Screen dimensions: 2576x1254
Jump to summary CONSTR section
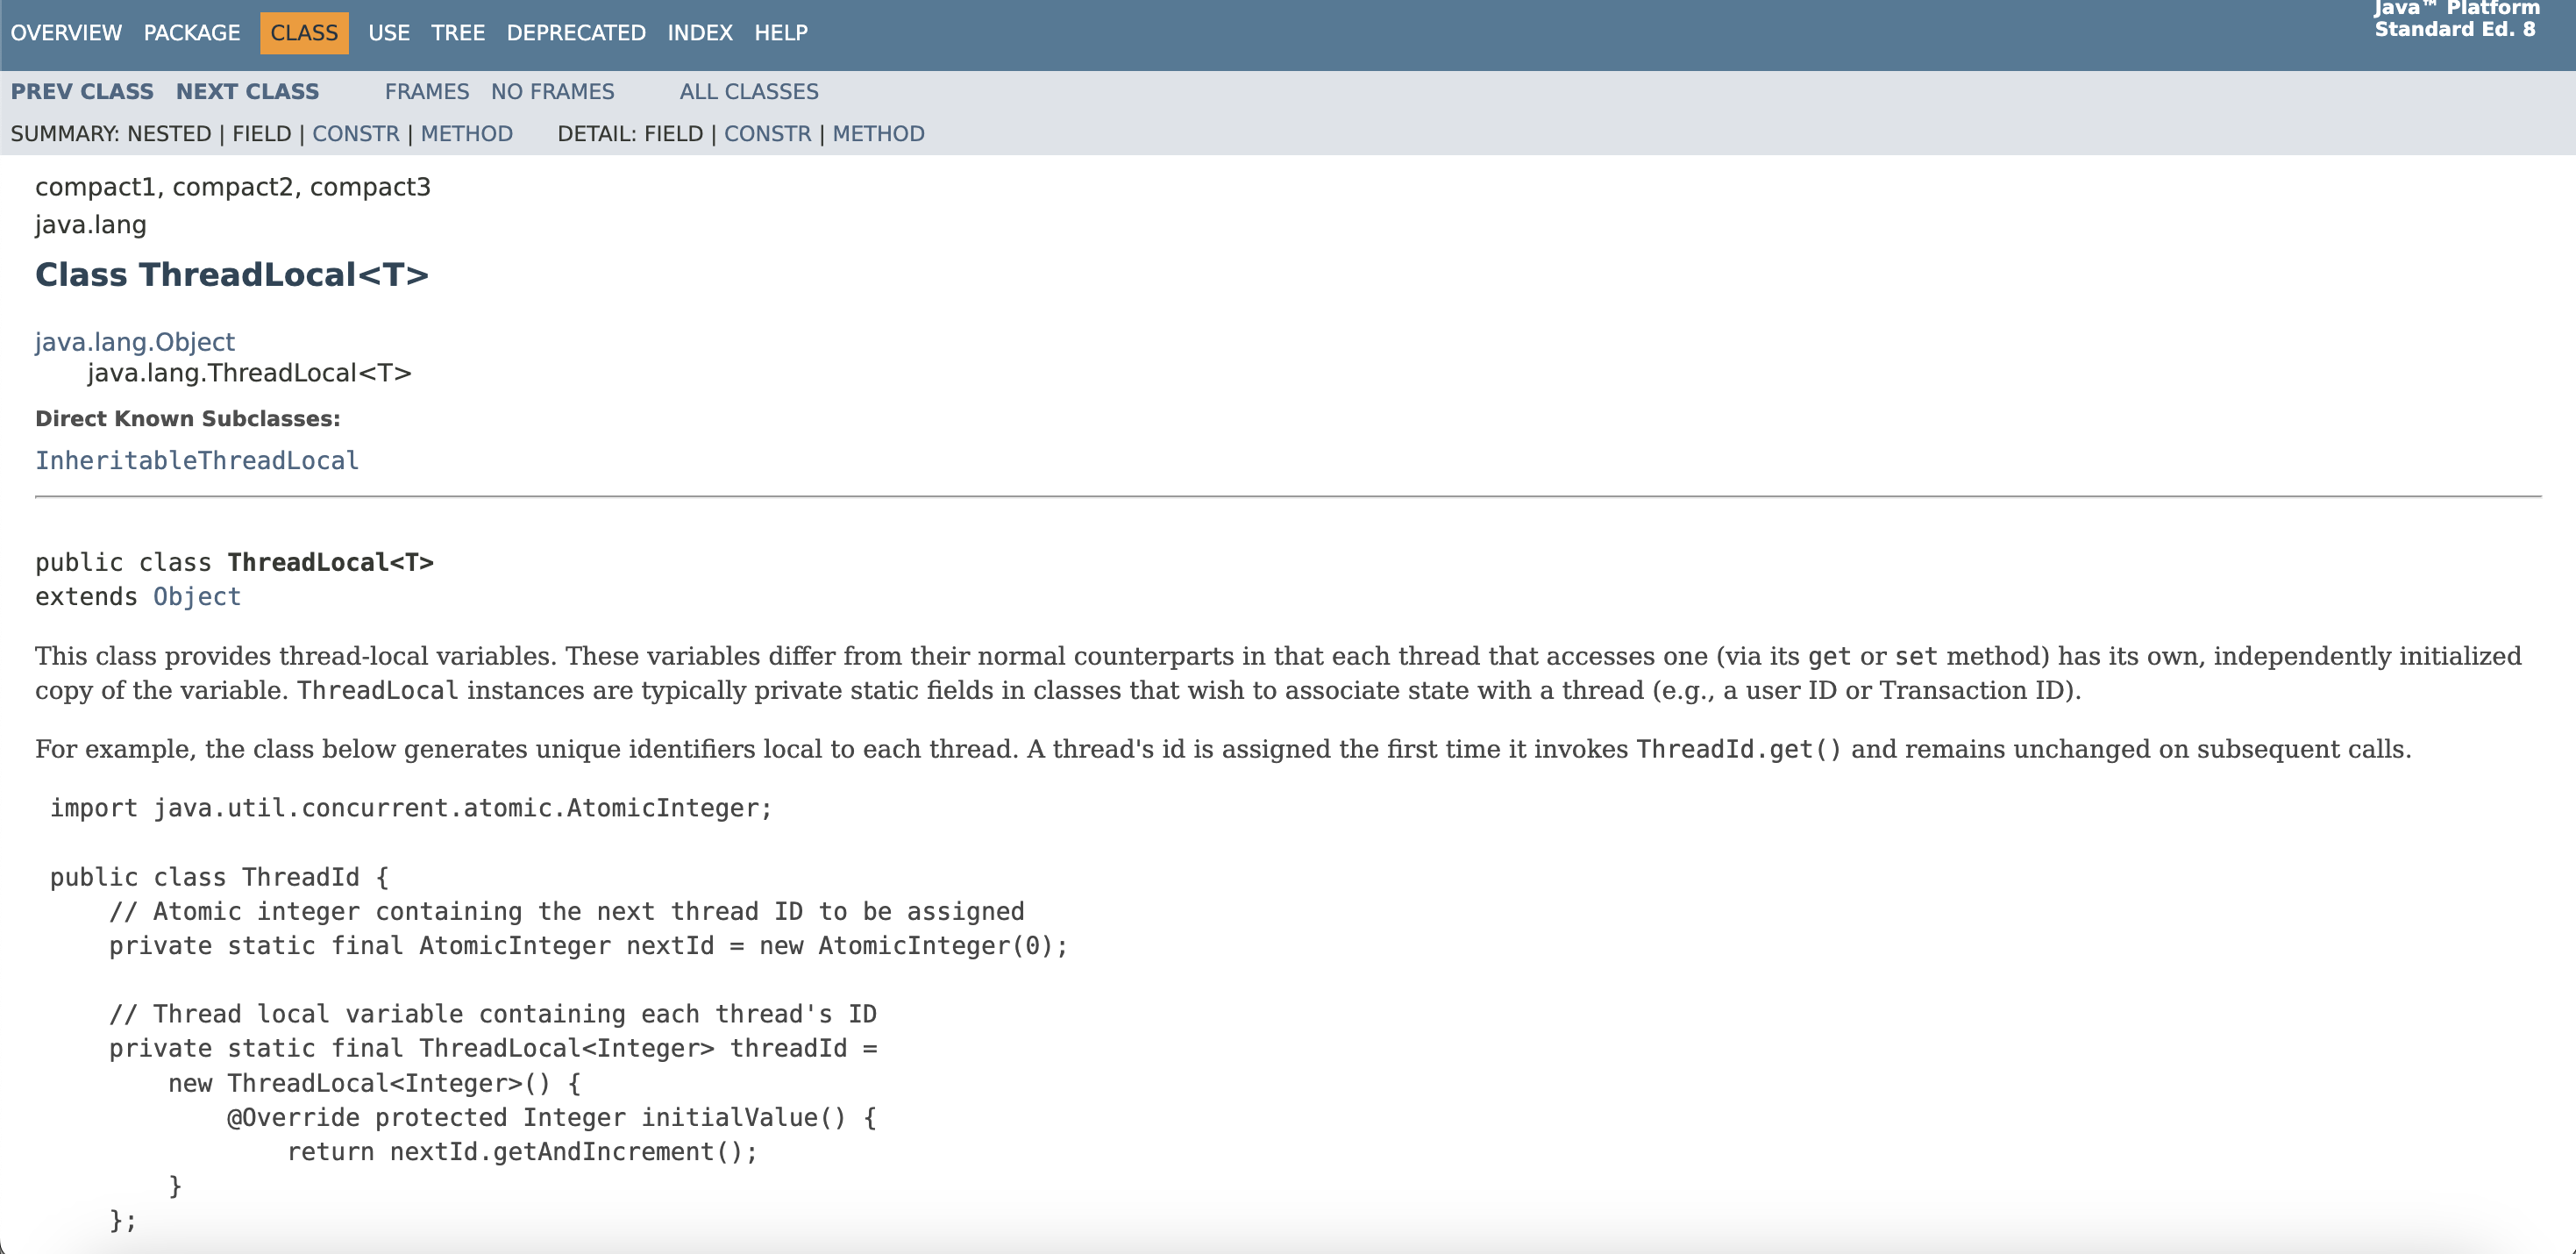[355, 134]
